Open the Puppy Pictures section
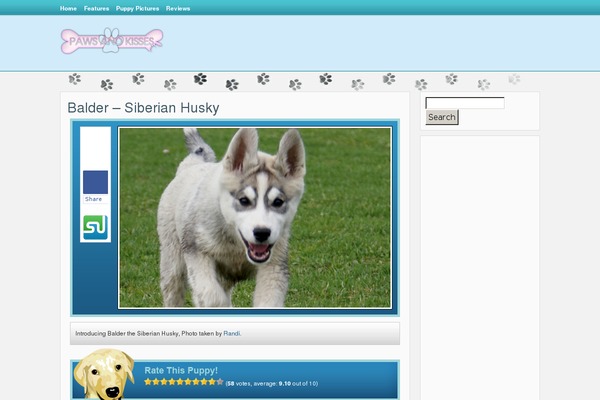 click(137, 8)
